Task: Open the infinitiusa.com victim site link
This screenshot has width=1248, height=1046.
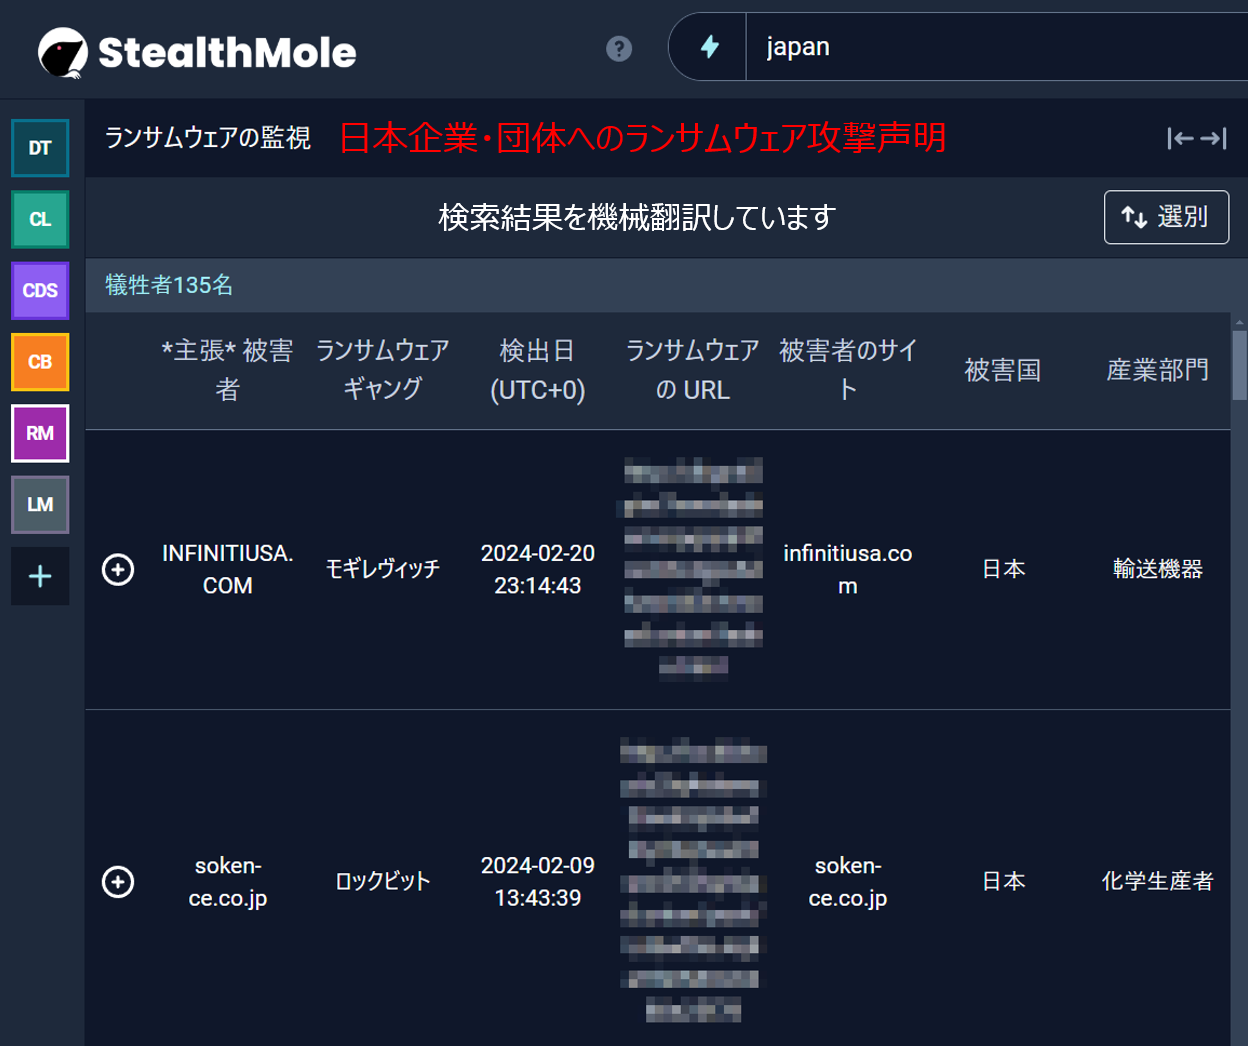Action: point(847,569)
